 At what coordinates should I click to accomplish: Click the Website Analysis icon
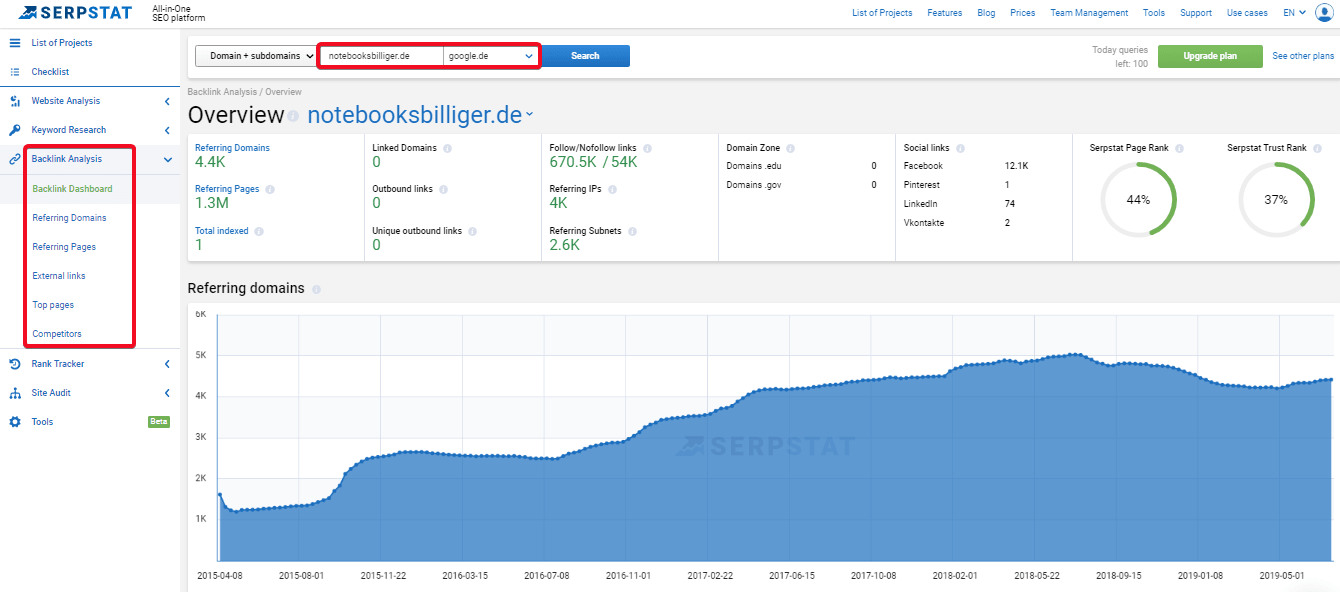pos(15,101)
